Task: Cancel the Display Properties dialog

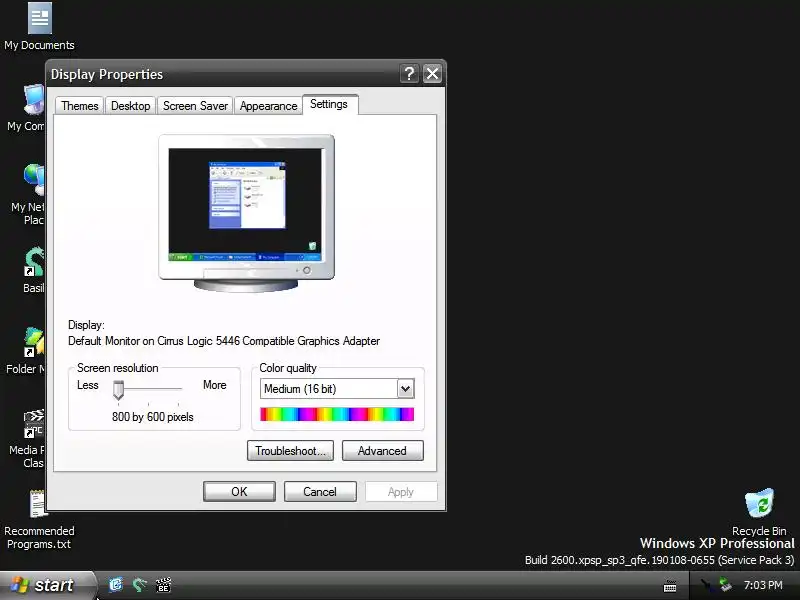Action: coord(320,492)
